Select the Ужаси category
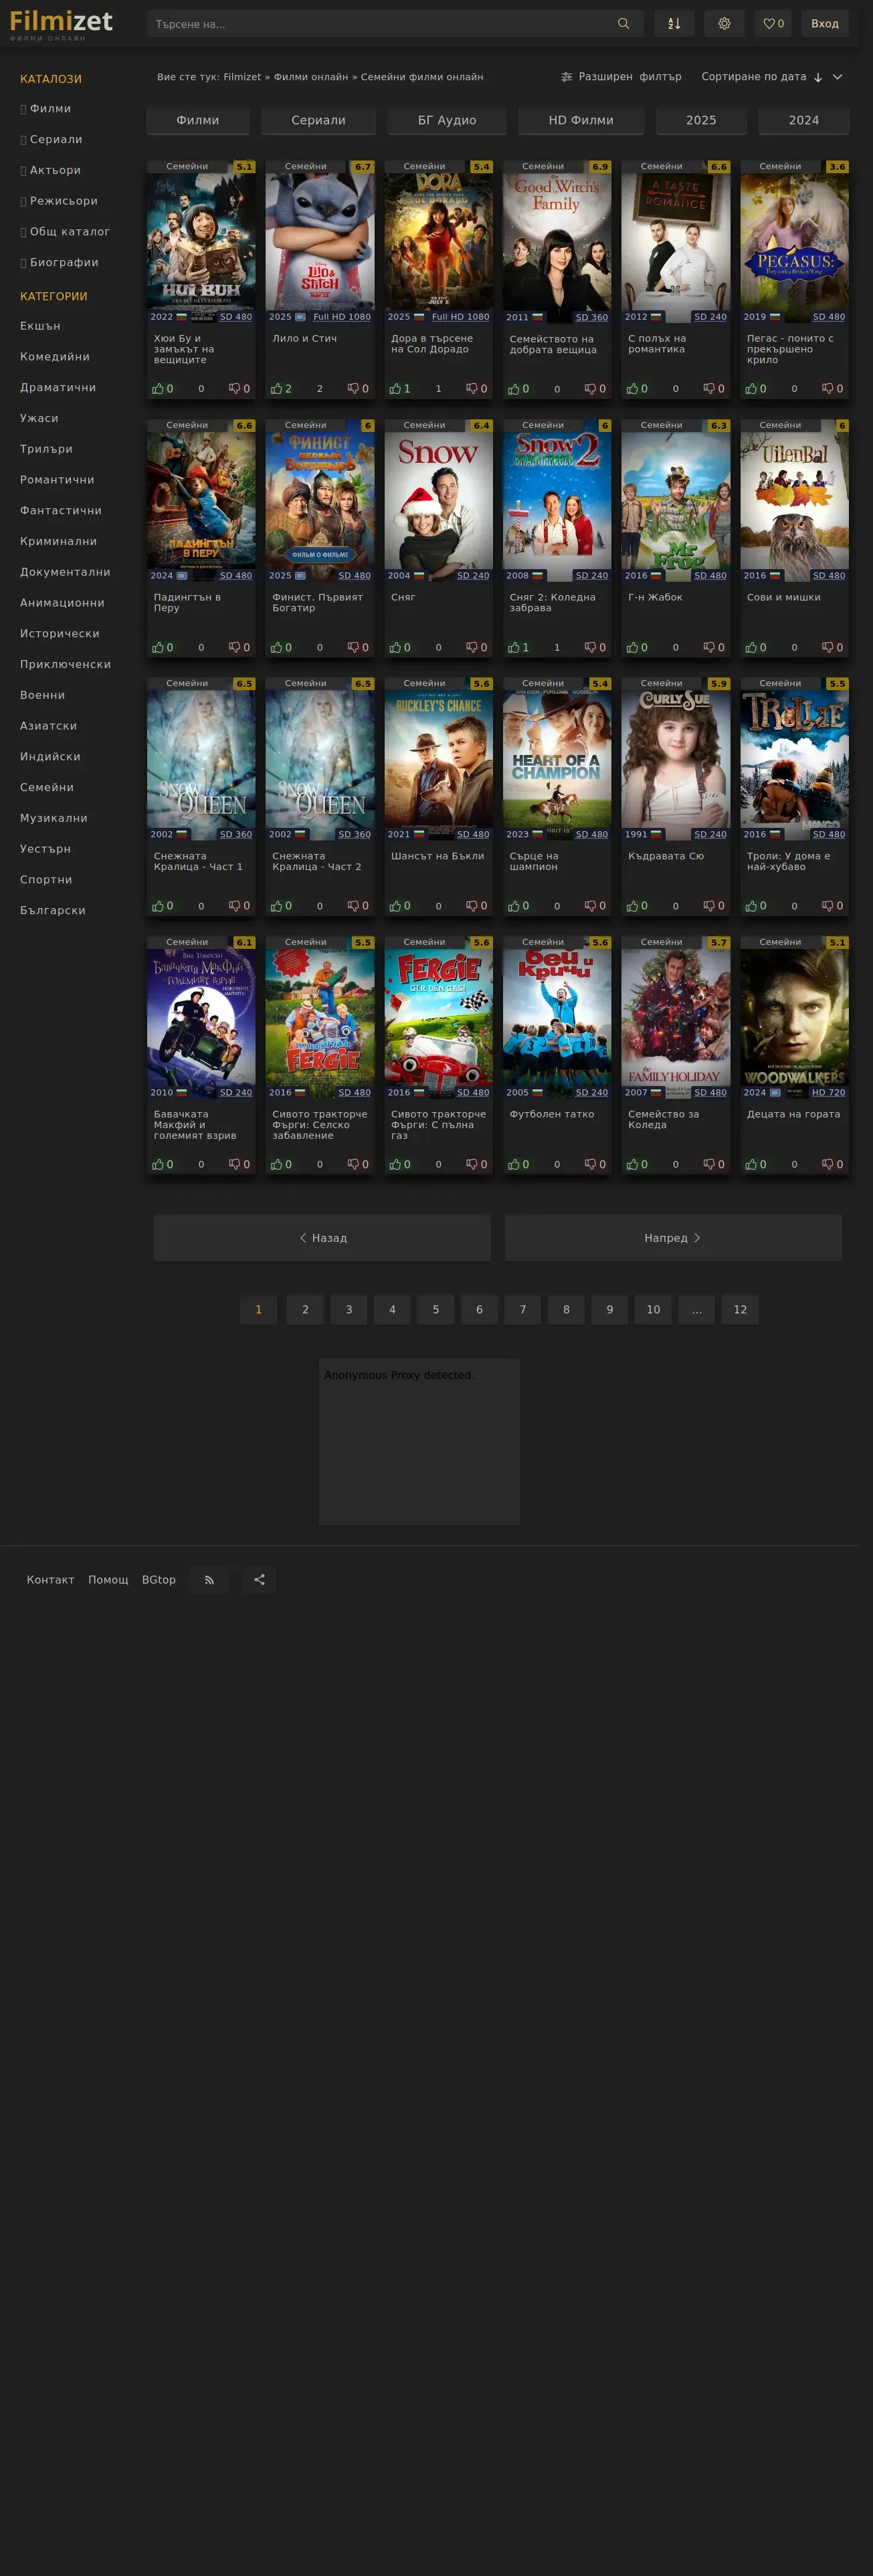 pos(39,418)
